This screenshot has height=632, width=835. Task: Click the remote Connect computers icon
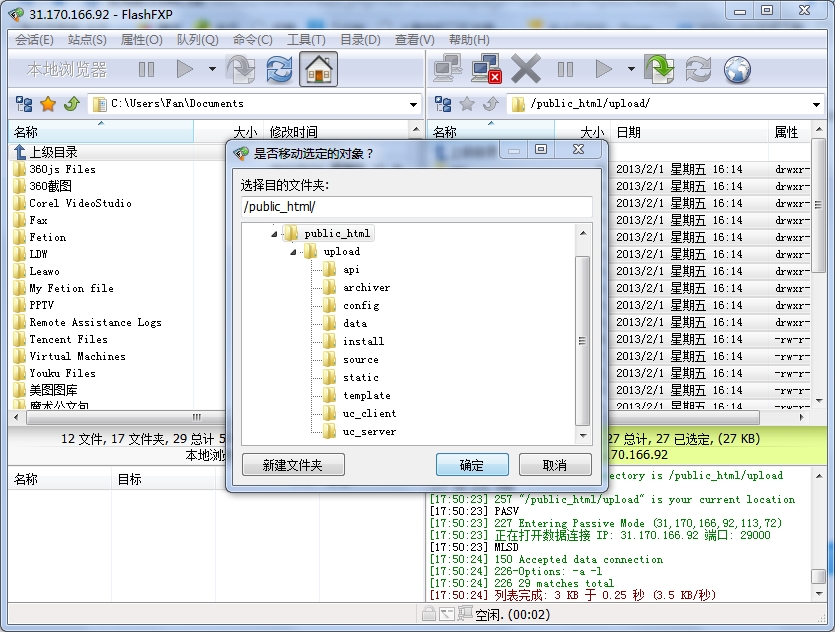click(448, 69)
